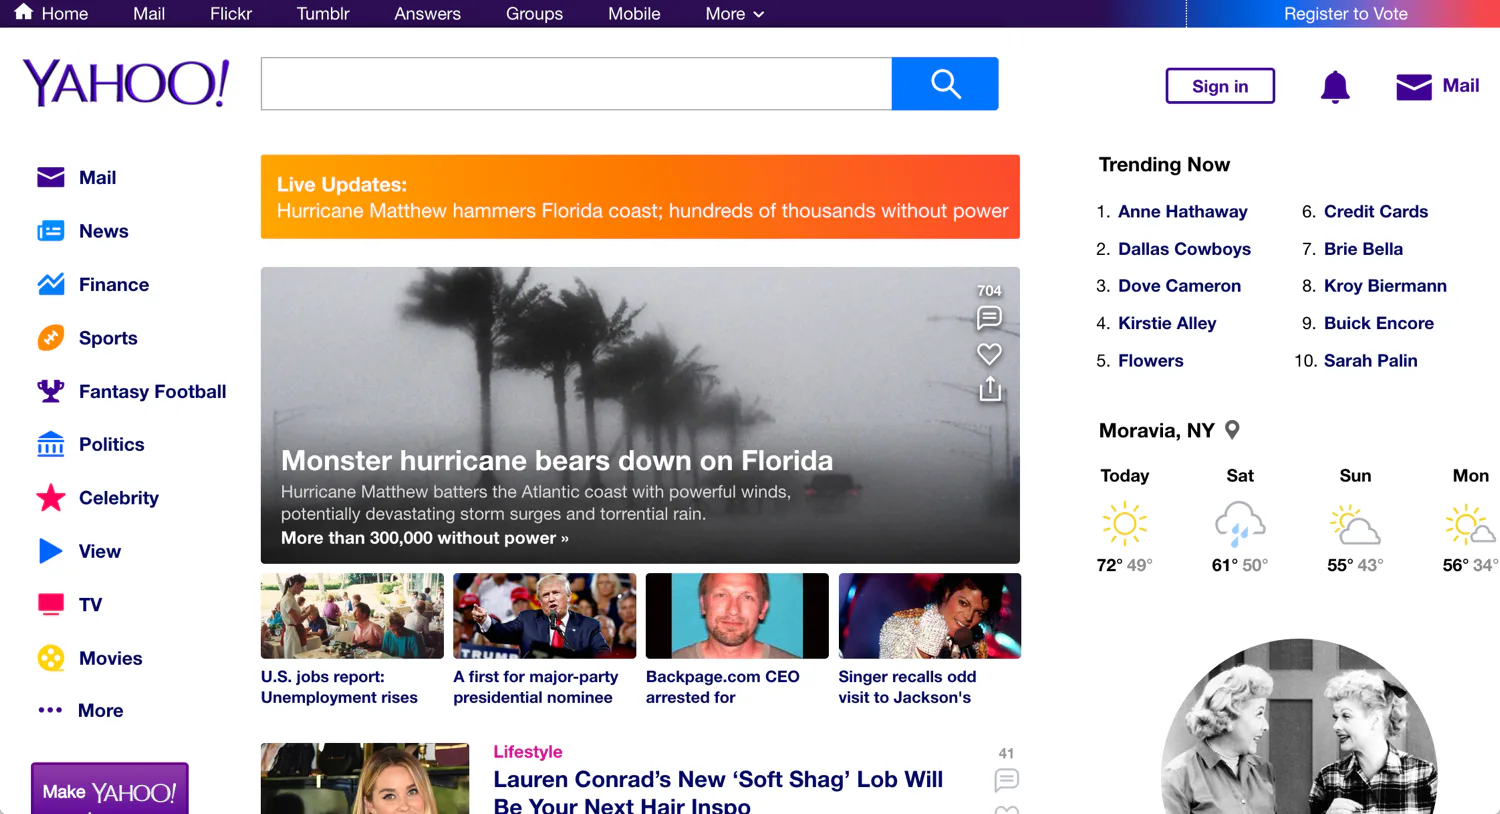
Task: Click trending topic Credit Cards
Action: pos(1376,212)
